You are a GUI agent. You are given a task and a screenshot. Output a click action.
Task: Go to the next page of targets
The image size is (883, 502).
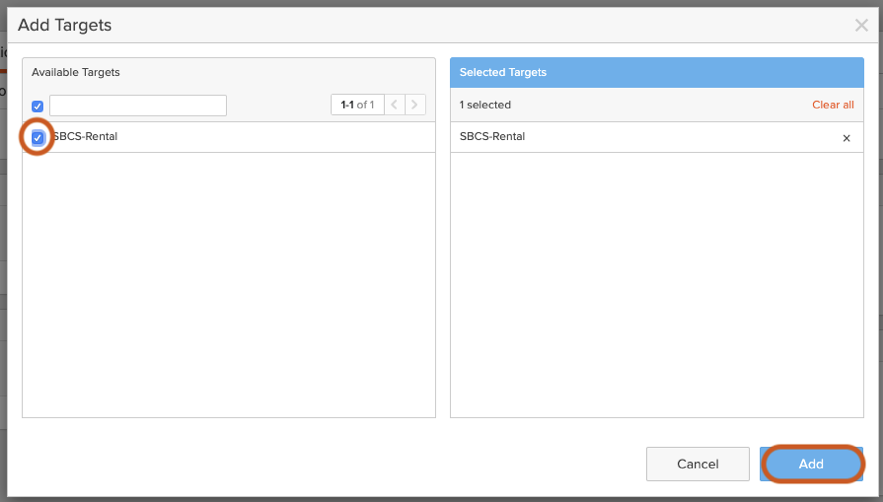[x=415, y=105]
